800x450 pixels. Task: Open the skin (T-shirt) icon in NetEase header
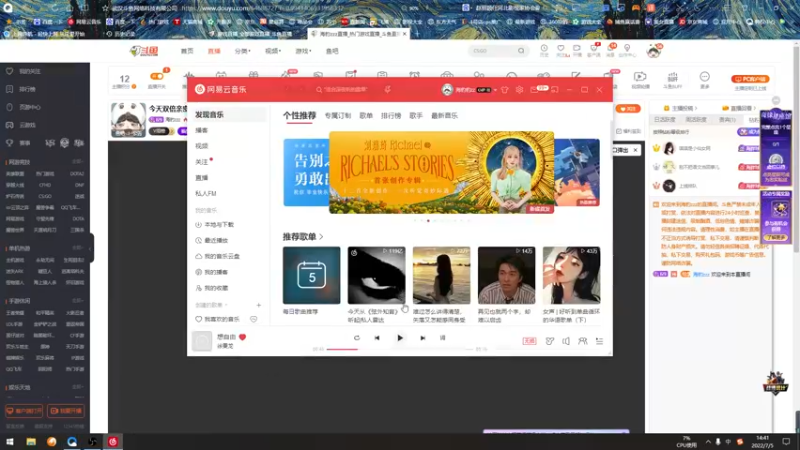[x=505, y=90]
